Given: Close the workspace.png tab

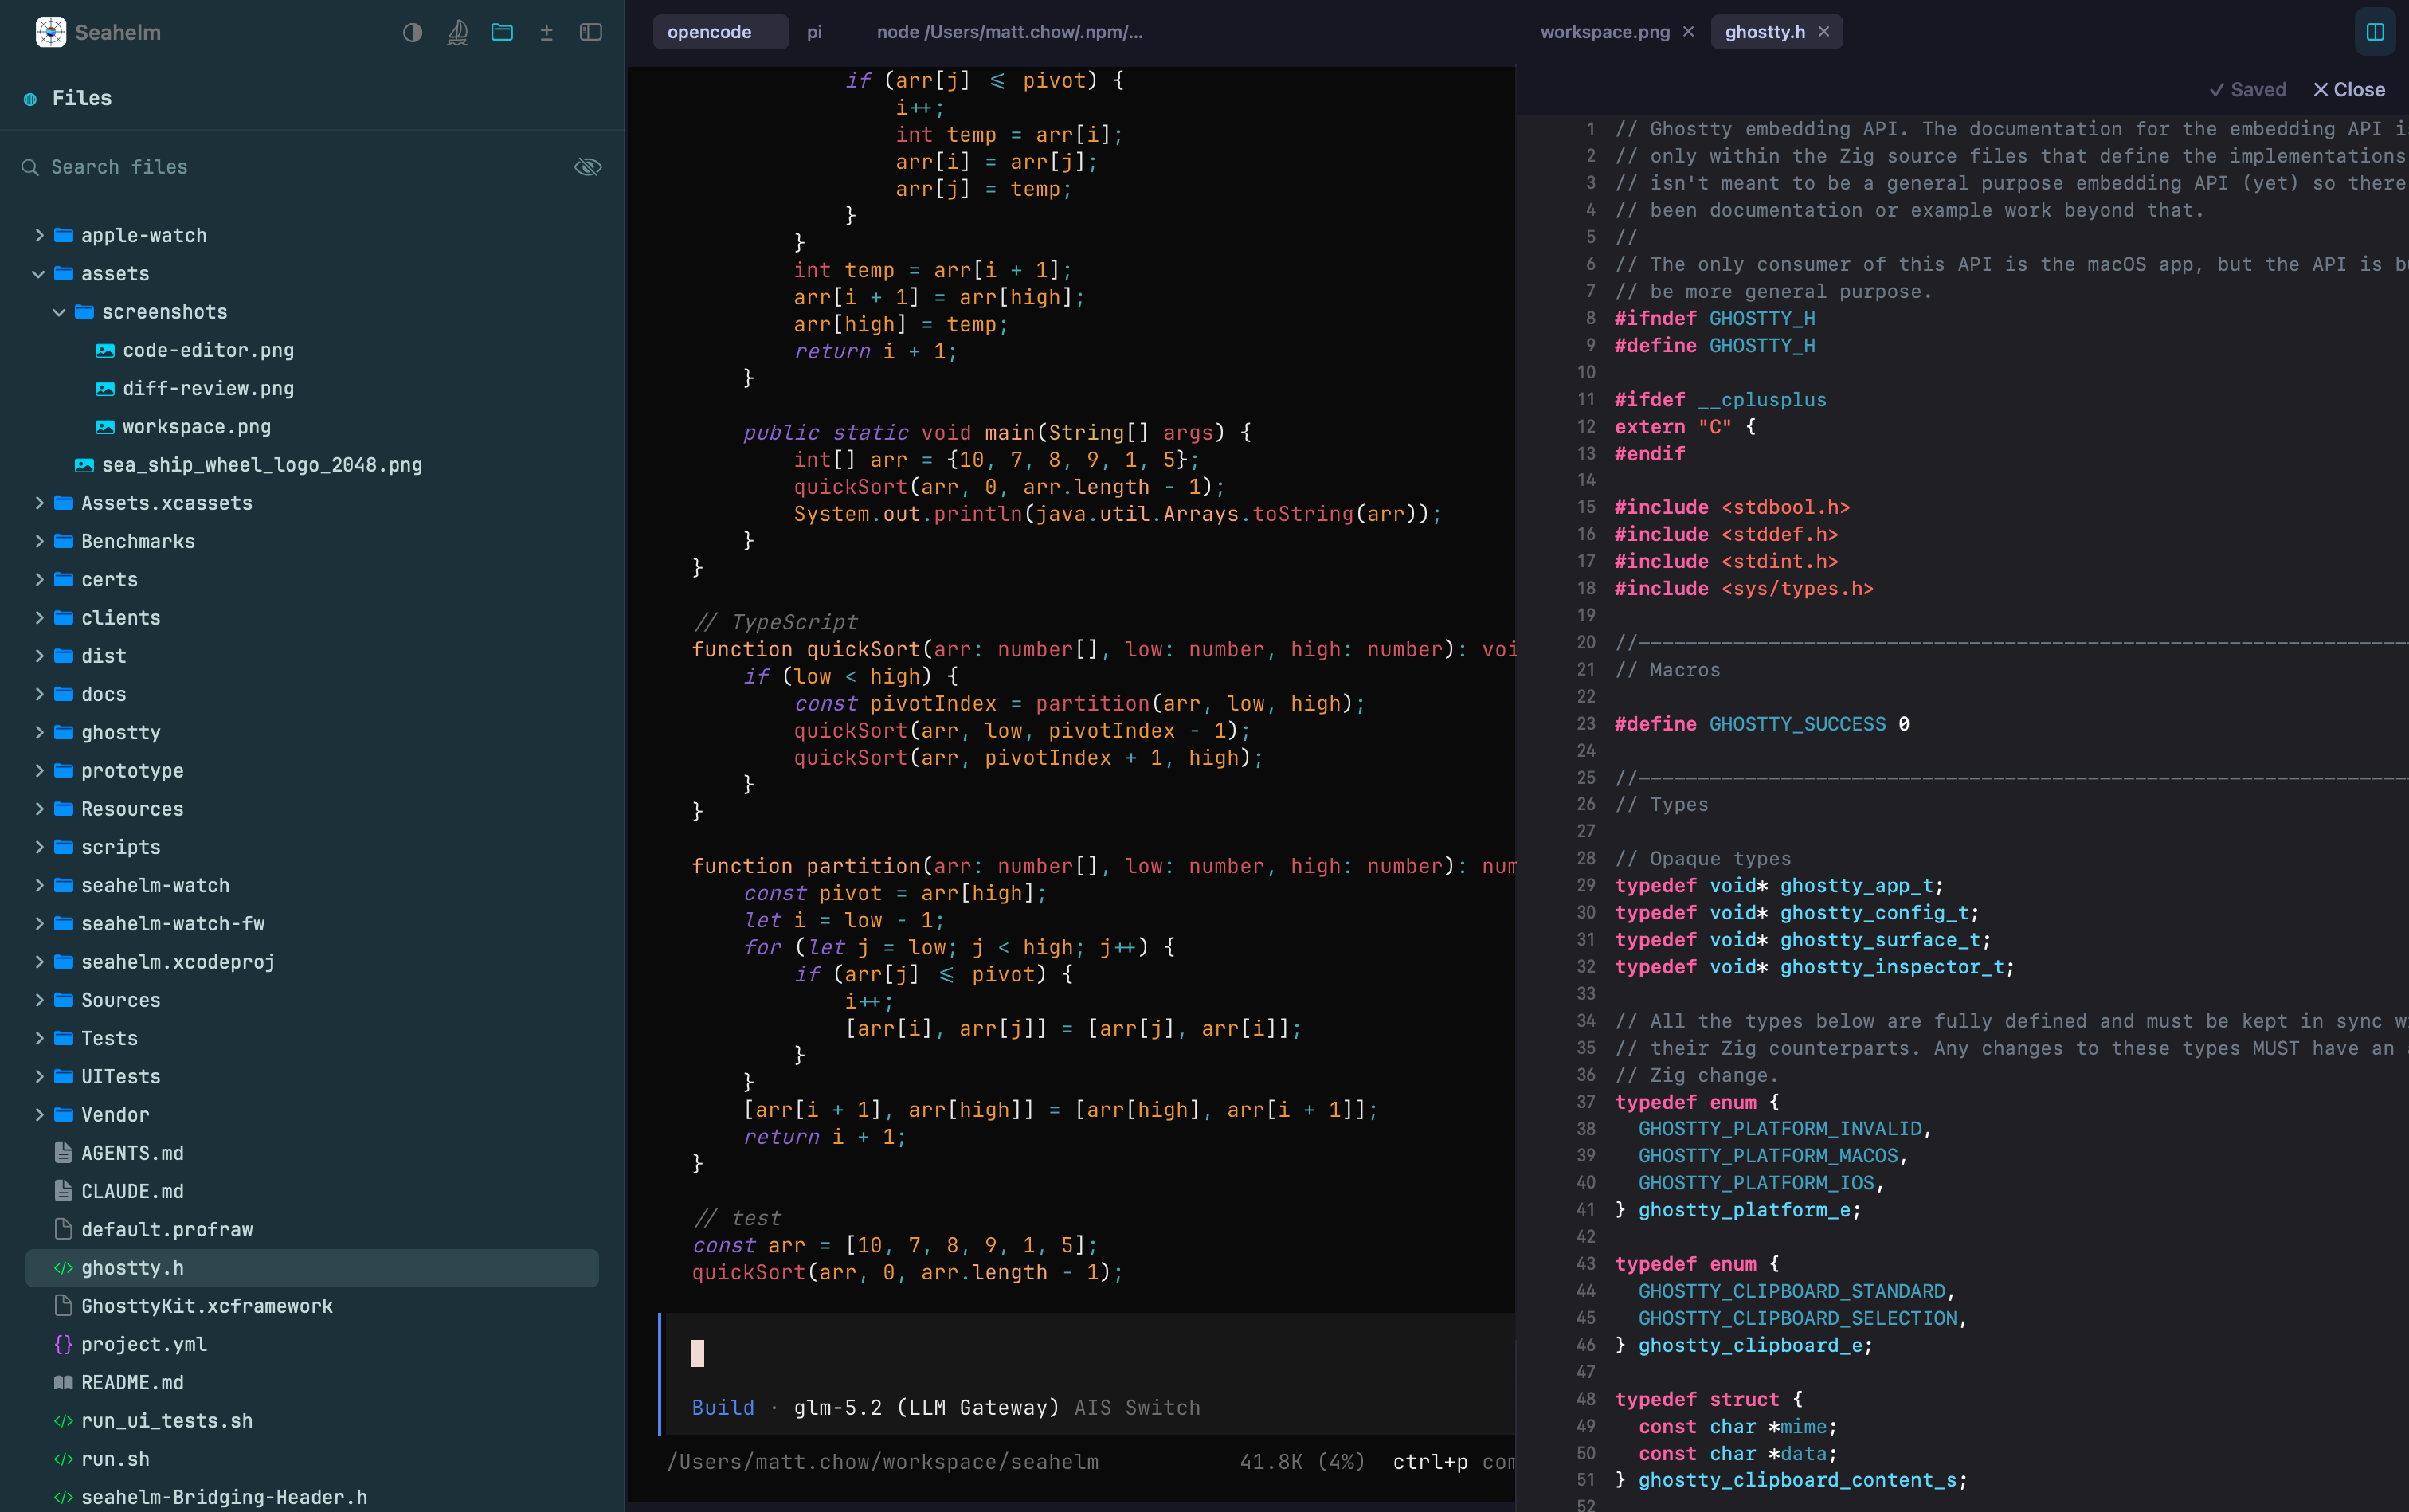Looking at the screenshot, I should tap(1688, 32).
